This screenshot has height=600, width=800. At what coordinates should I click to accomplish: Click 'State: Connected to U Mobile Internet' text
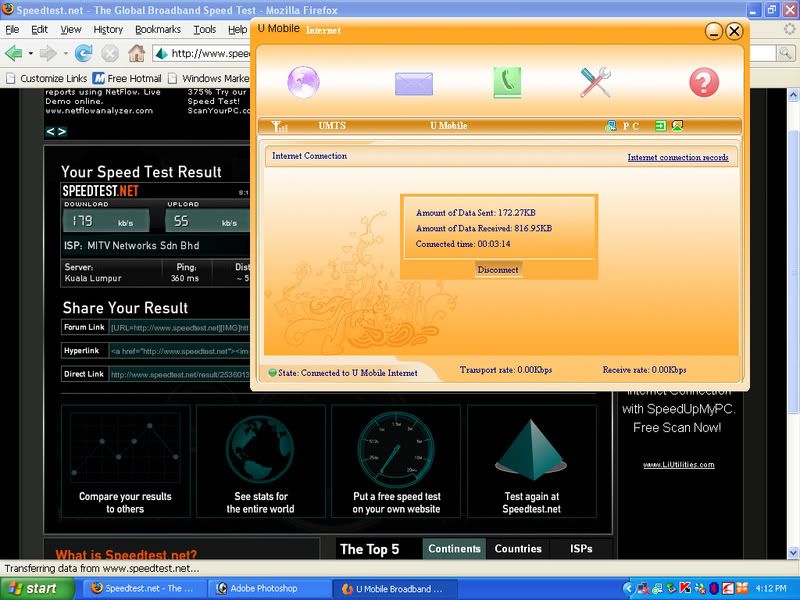(347, 373)
